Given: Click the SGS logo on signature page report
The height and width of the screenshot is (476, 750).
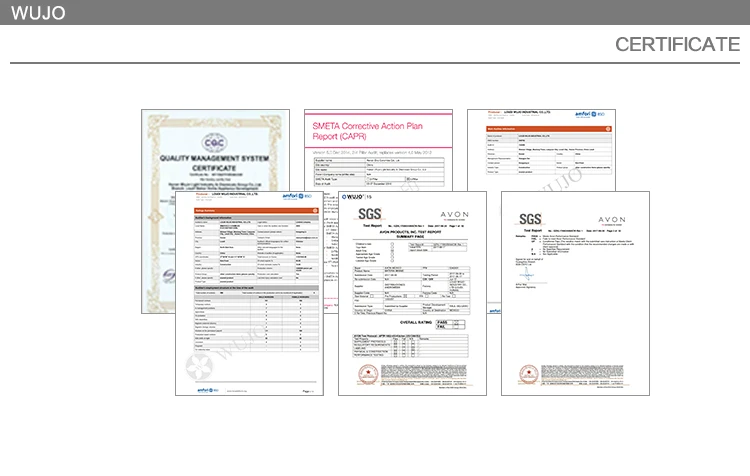Looking at the screenshot, I should pos(530,219).
